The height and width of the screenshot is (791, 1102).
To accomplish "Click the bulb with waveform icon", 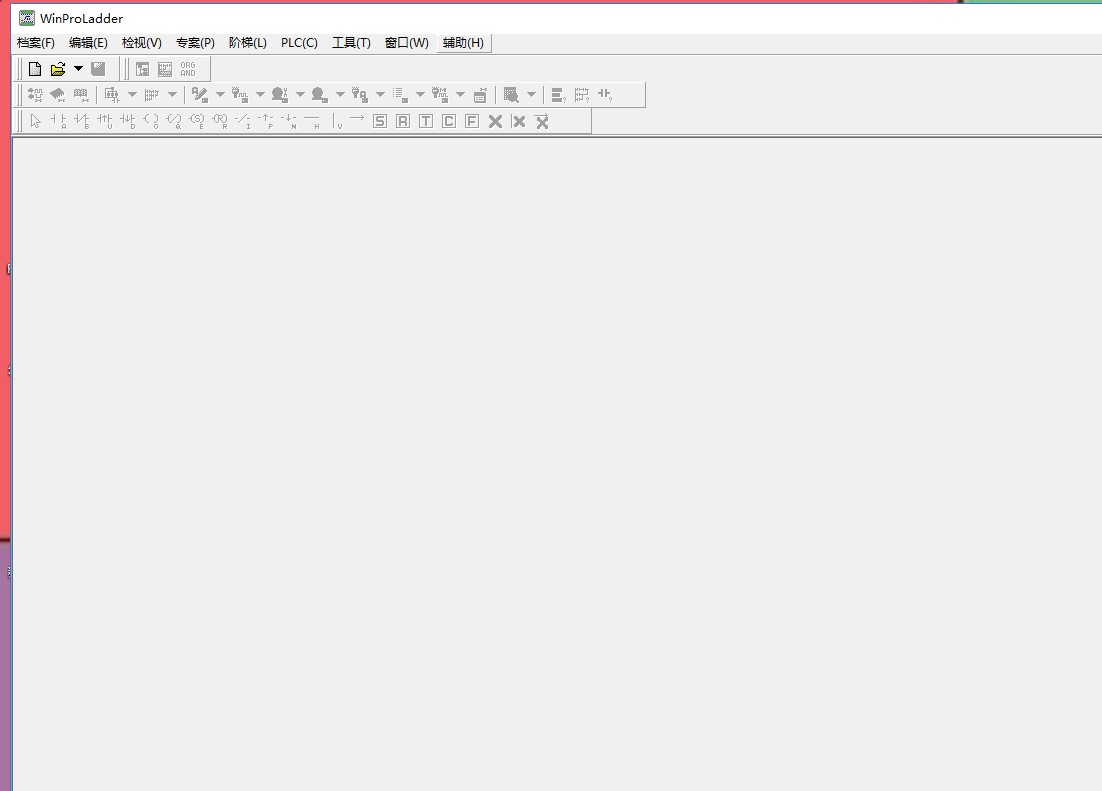I will (240, 94).
